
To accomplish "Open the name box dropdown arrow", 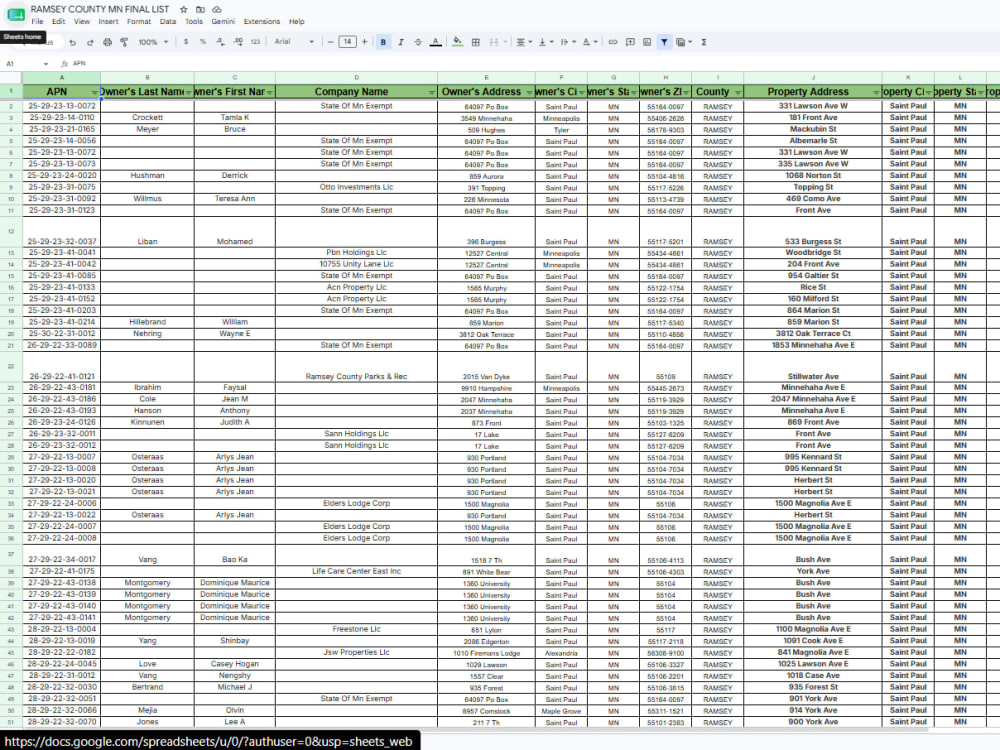I will pos(46,64).
